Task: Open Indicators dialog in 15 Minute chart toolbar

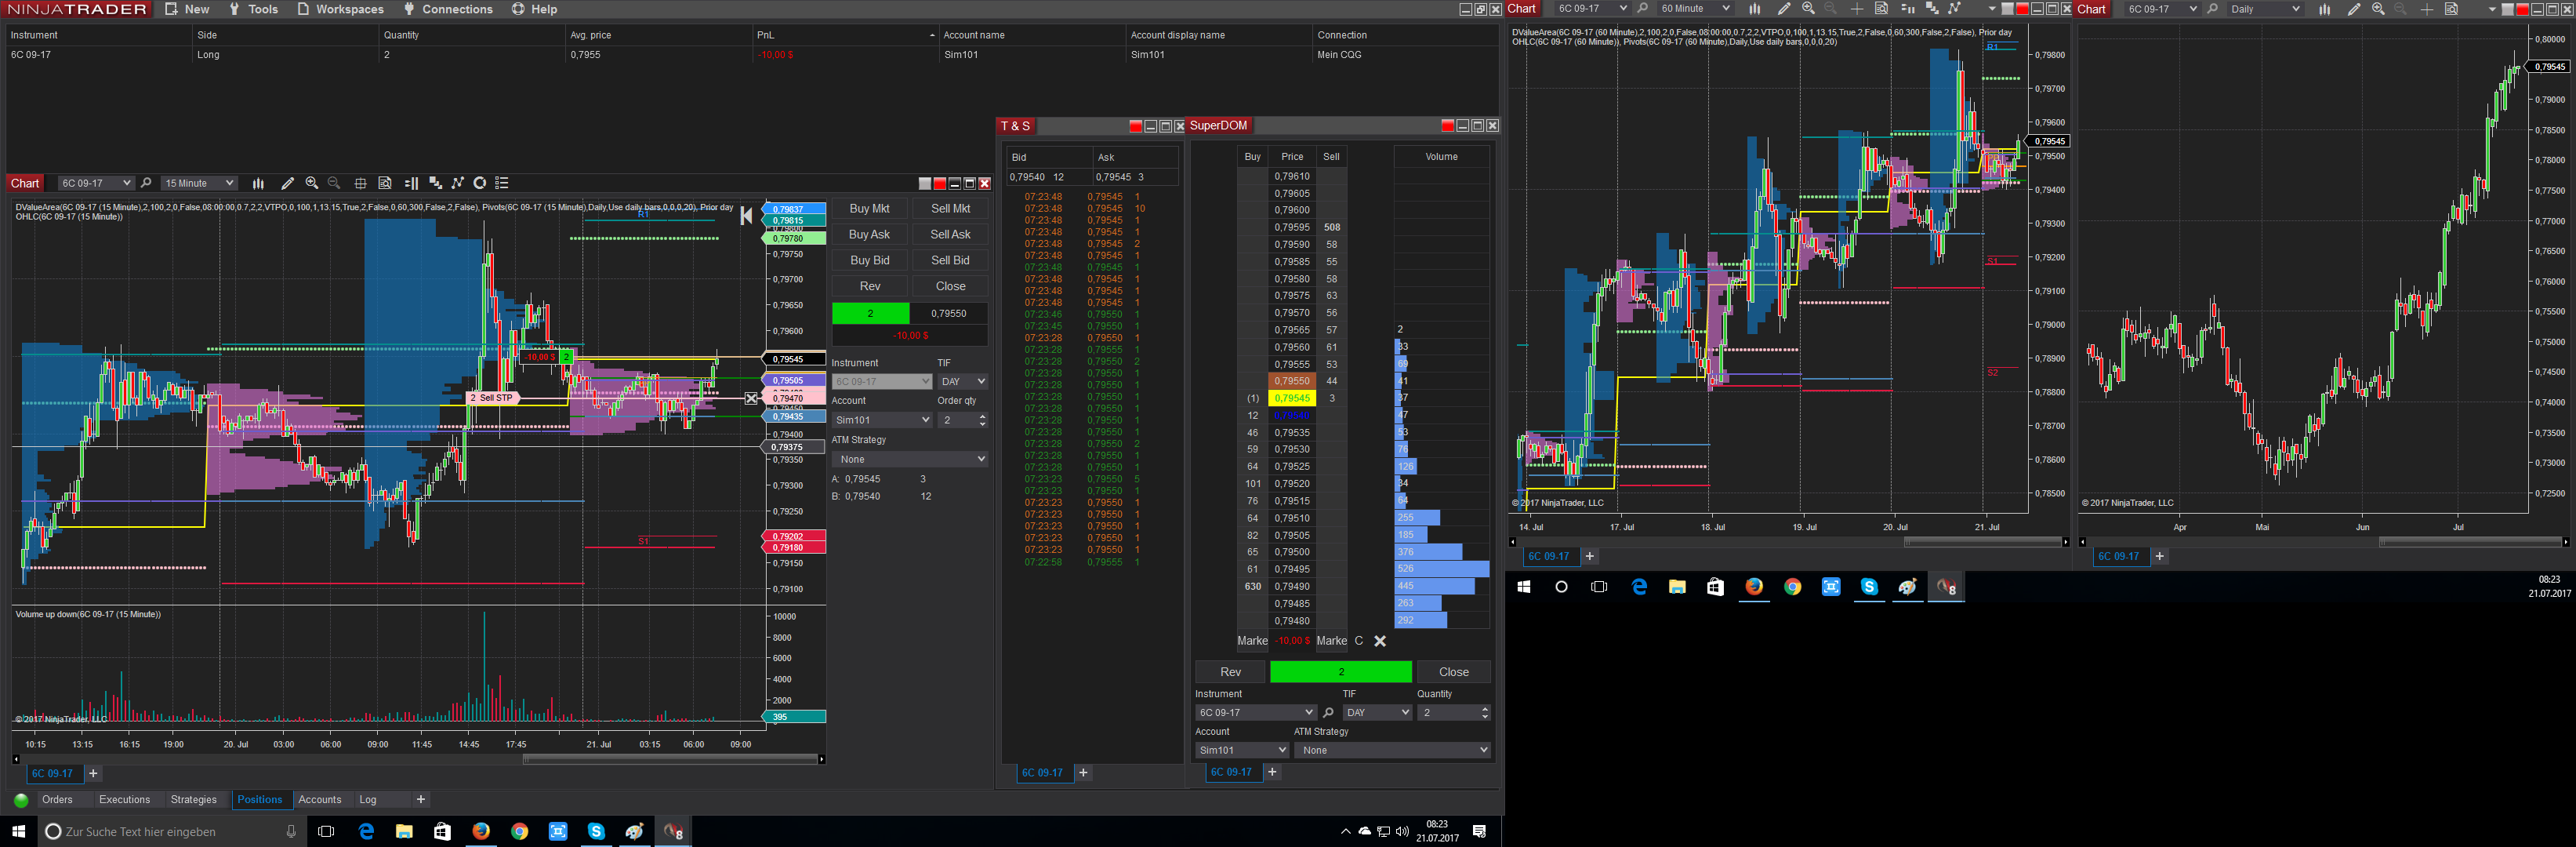Action: coord(435,183)
